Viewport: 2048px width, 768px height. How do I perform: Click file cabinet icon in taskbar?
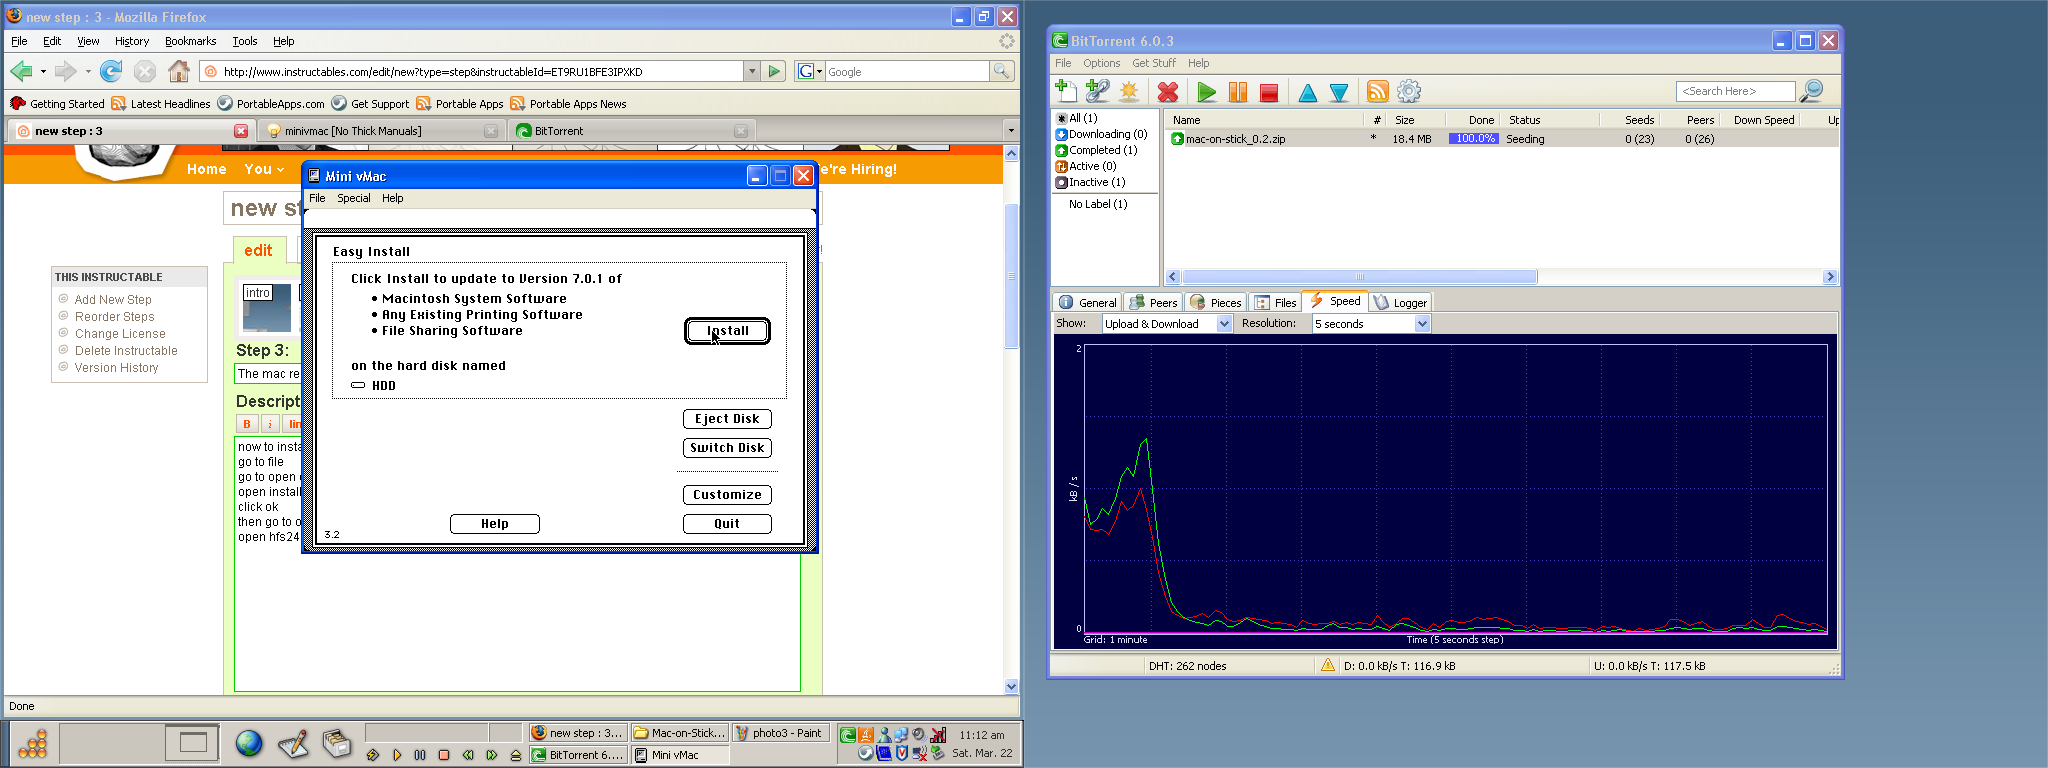[x=337, y=743]
